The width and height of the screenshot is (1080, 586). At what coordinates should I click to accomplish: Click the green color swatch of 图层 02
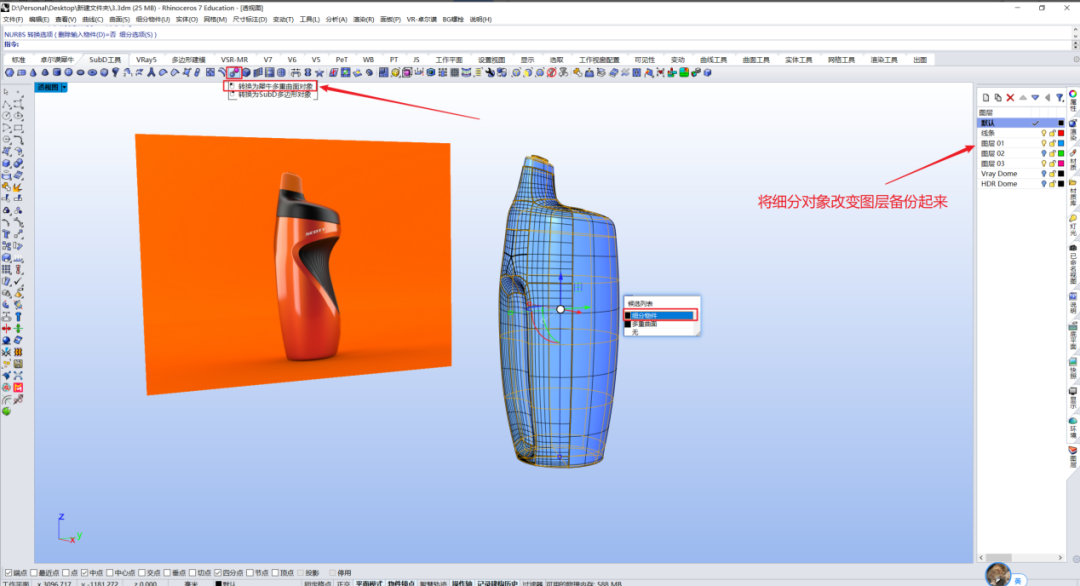pyautogui.click(x=1061, y=154)
